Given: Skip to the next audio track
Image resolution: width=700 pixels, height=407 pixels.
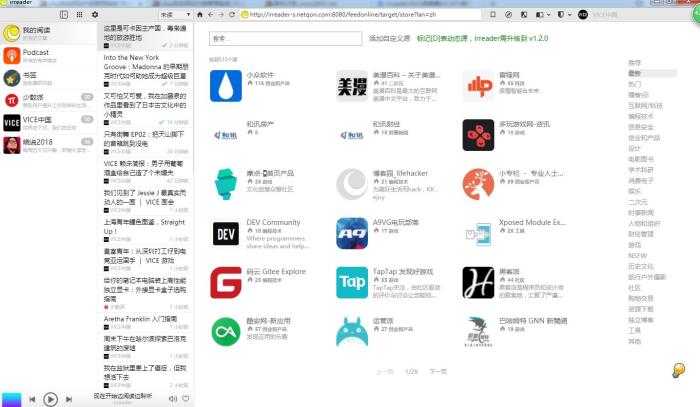Looking at the screenshot, I should (67, 399).
